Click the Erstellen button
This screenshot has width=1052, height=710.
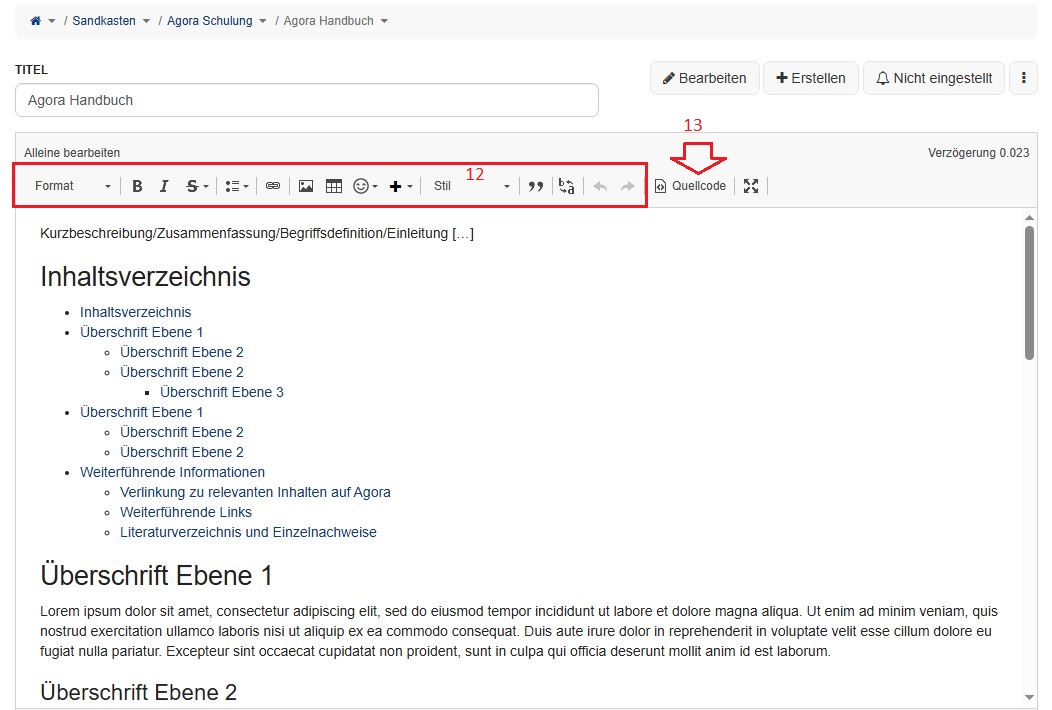click(811, 78)
